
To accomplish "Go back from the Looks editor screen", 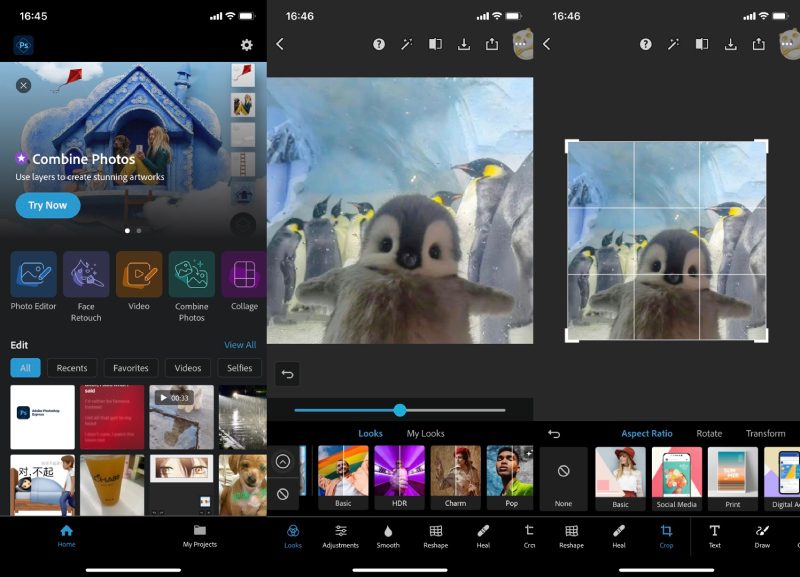I will [280, 44].
